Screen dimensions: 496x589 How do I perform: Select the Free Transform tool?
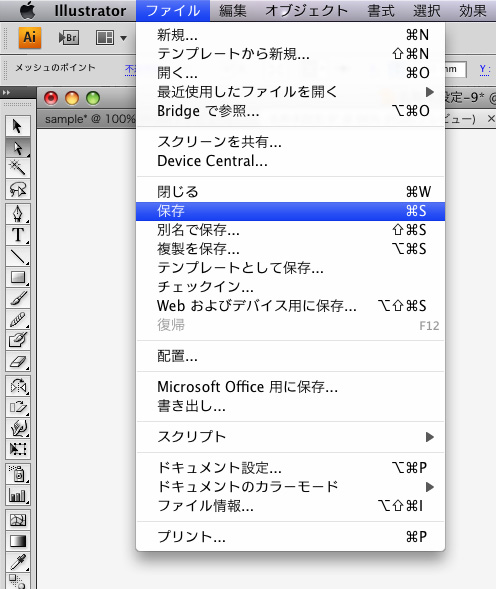[x=18, y=449]
